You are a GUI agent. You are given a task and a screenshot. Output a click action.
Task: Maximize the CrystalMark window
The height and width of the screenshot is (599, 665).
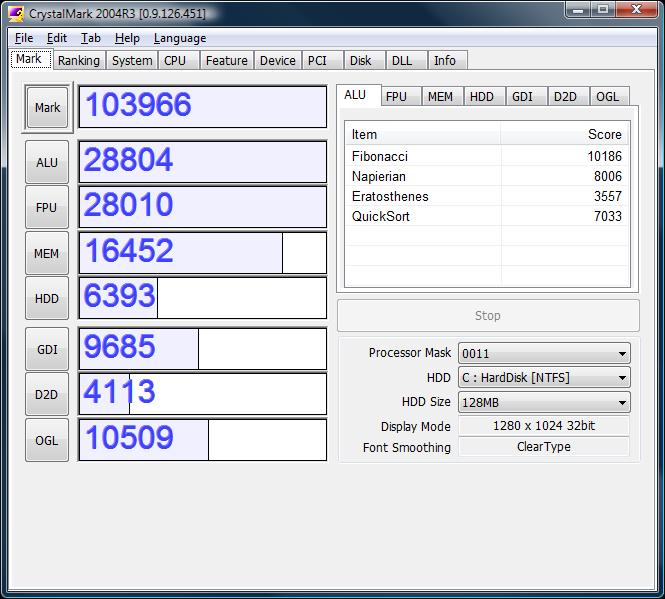point(603,9)
